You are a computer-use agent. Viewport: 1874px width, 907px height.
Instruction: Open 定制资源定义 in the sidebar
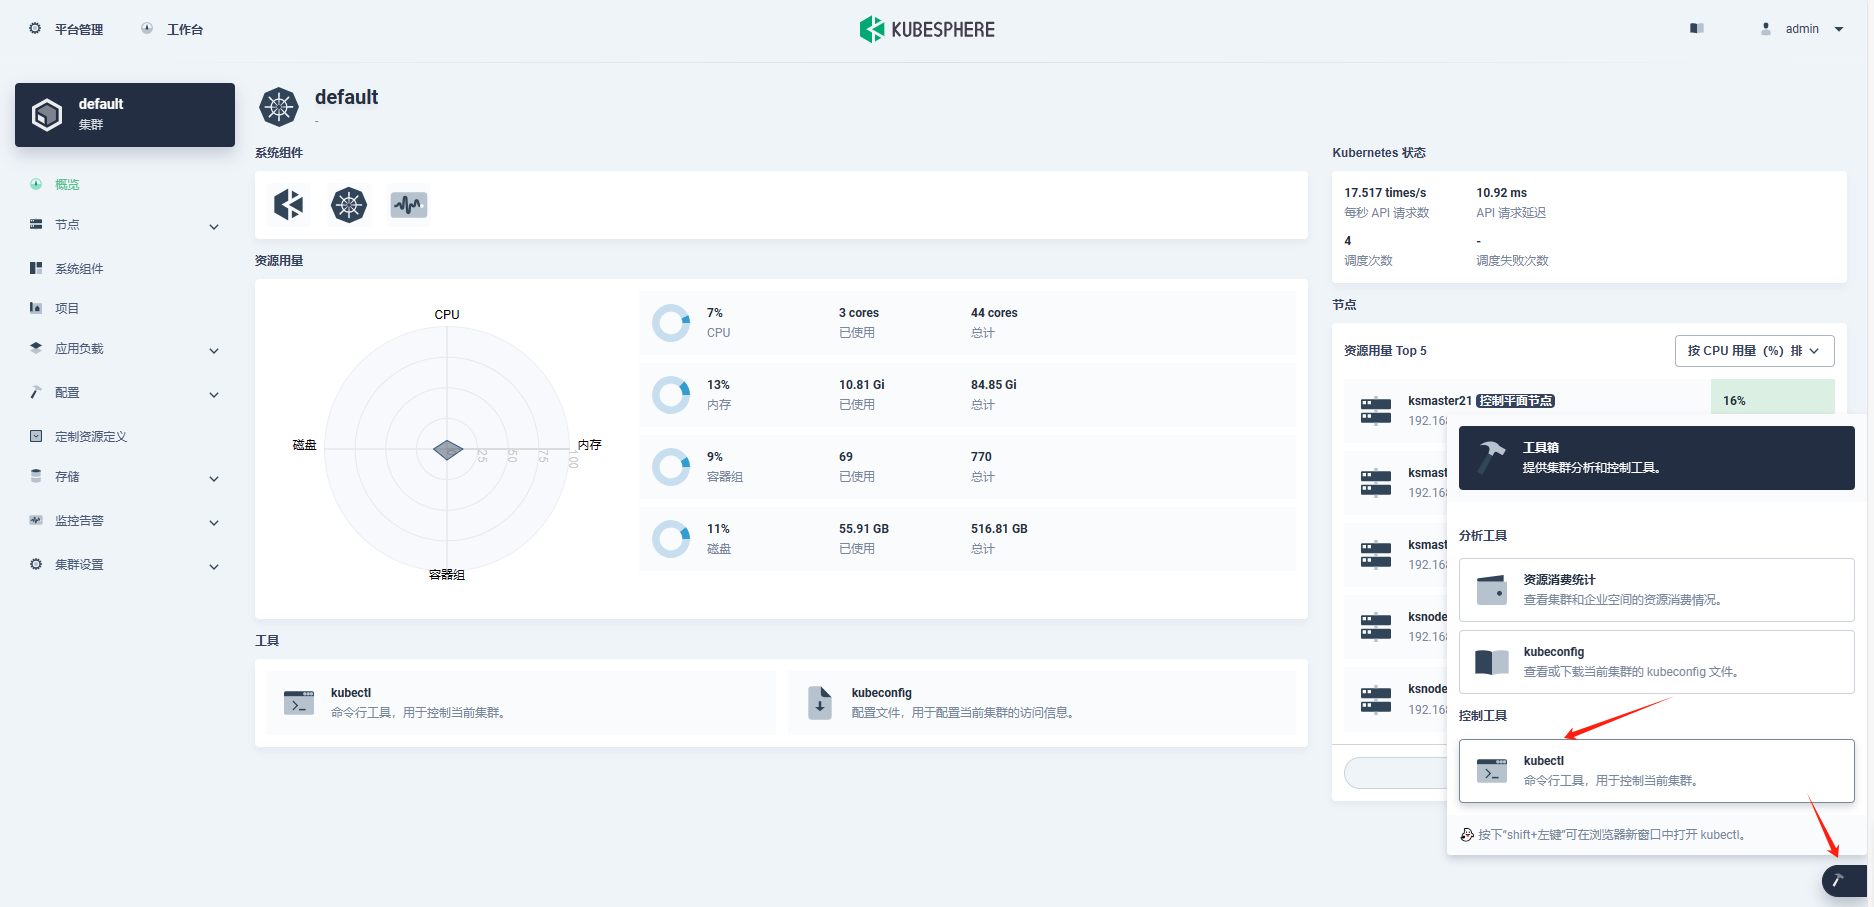point(91,436)
